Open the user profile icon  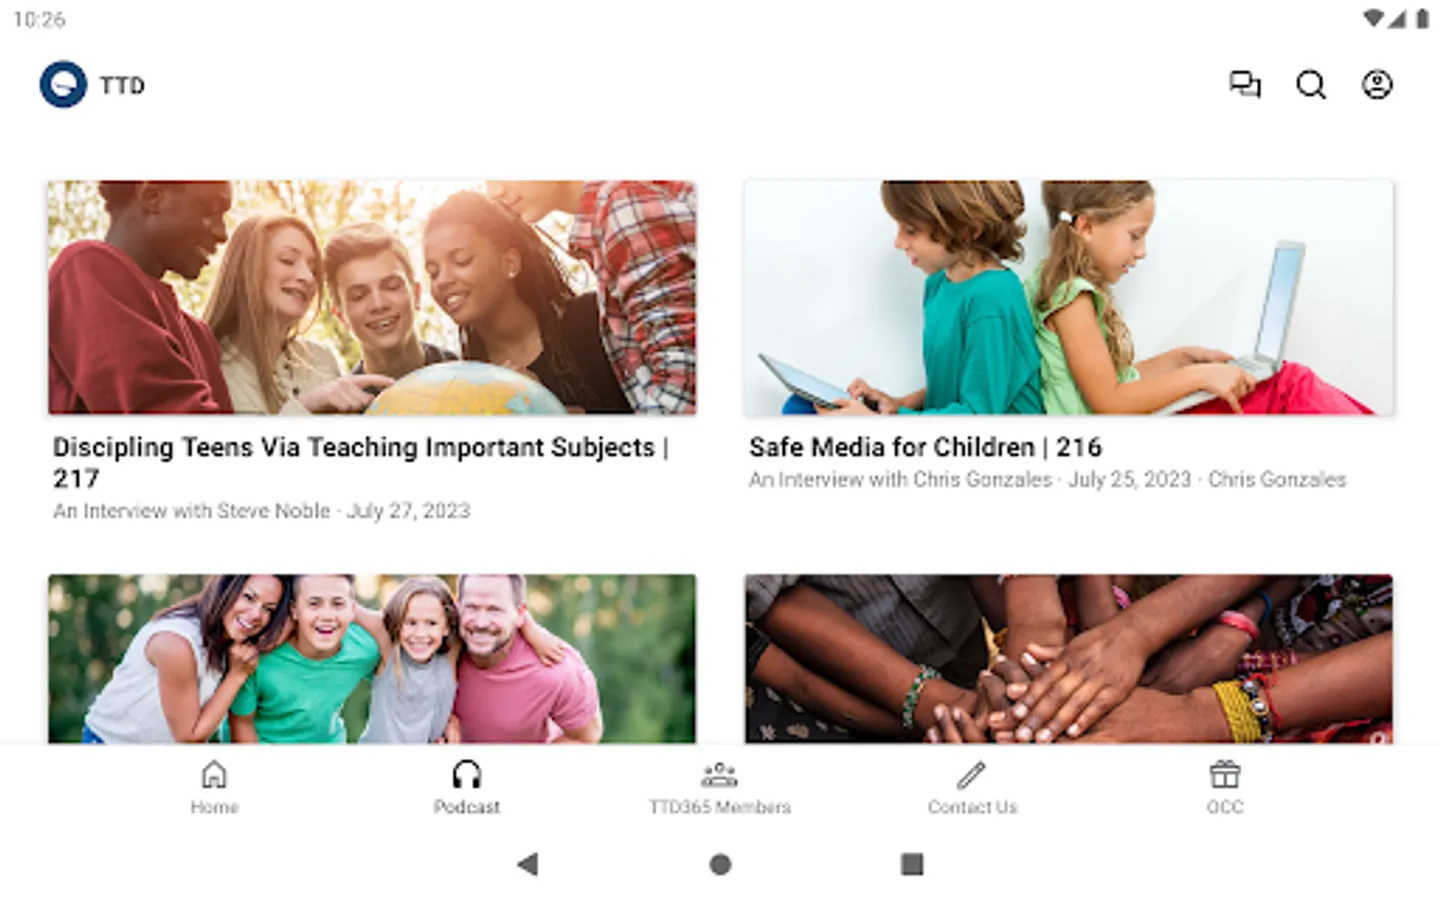click(1377, 85)
